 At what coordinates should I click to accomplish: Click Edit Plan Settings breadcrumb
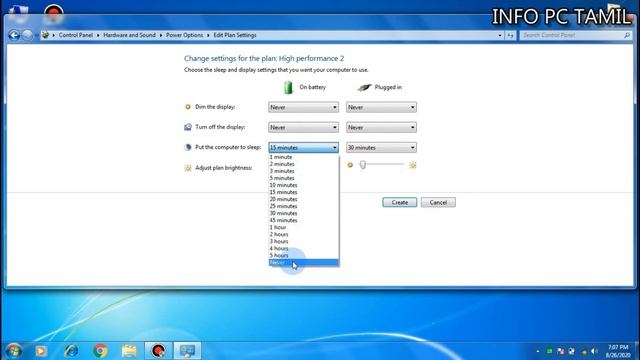click(235, 36)
